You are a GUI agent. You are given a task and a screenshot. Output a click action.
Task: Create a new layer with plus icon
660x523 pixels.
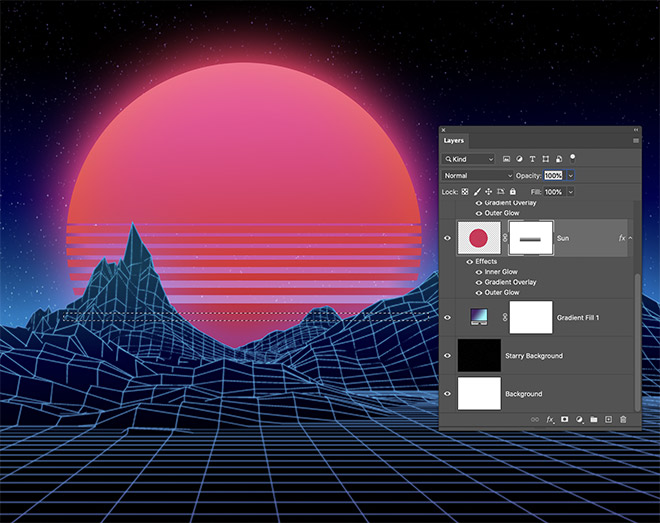608,419
